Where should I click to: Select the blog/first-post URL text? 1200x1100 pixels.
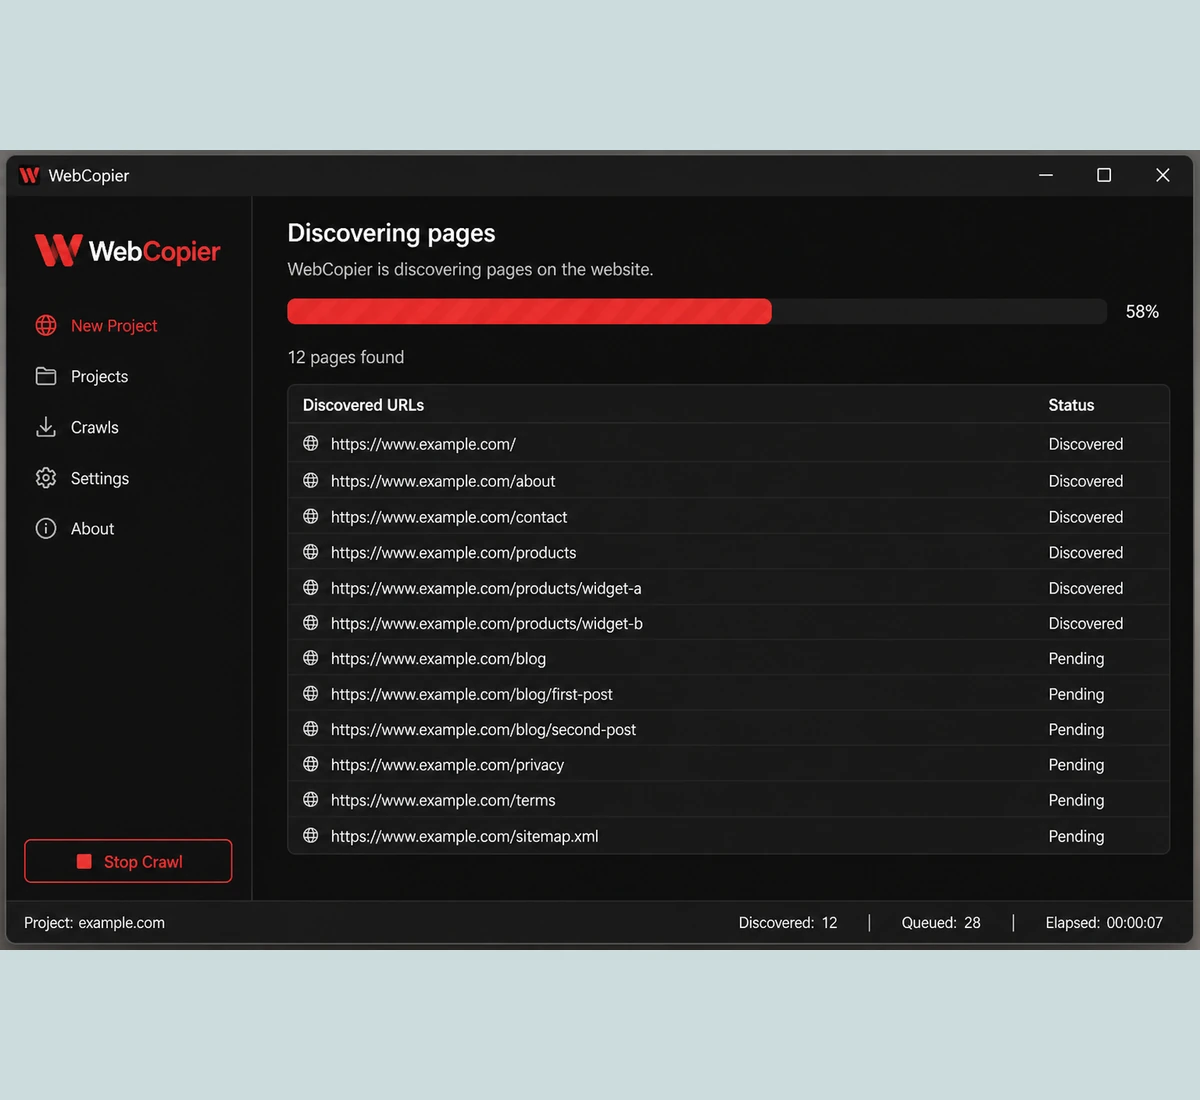tap(472, 694)
